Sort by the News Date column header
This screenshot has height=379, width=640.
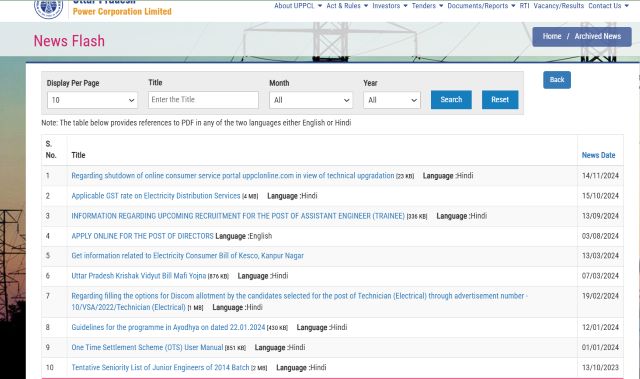(598, 155)
